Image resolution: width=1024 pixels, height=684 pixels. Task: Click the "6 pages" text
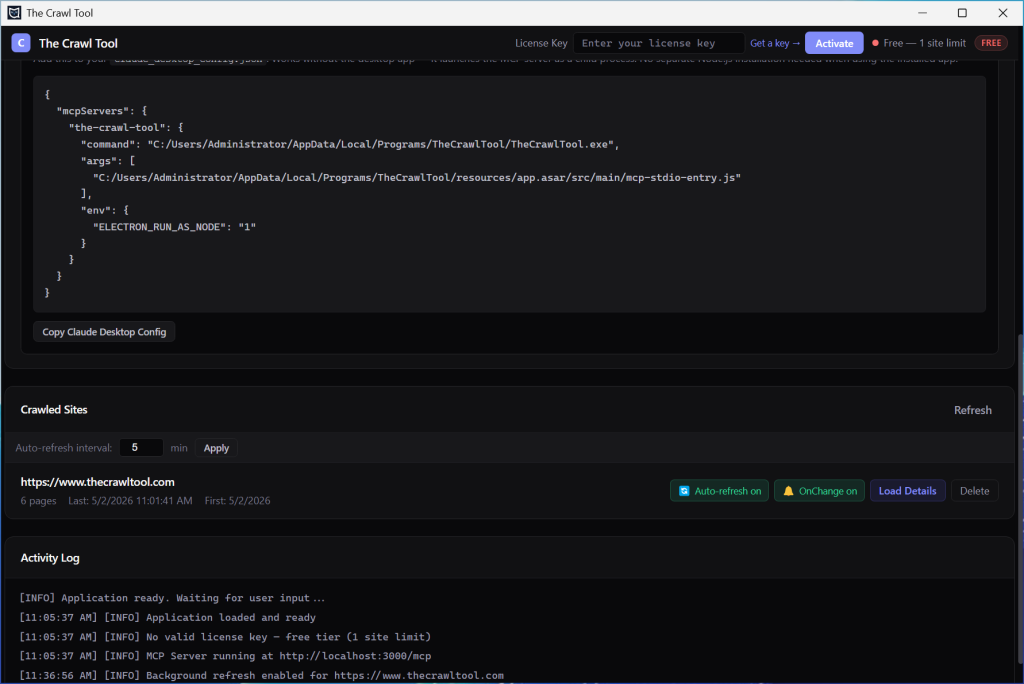(x=39, y=500)
